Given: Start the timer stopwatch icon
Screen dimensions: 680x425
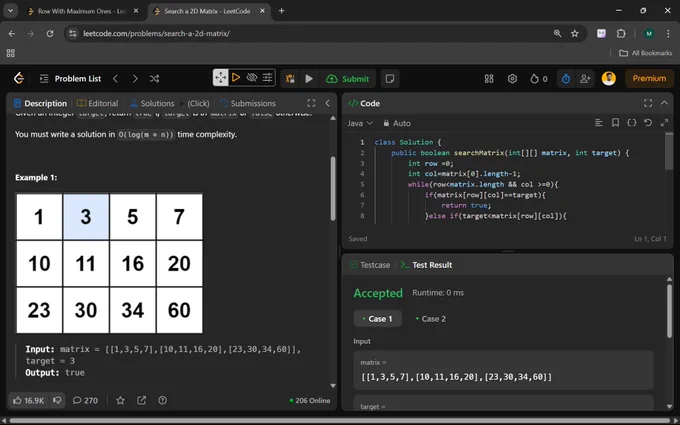Looking at the screenshot, I should [x=566, y=78].
